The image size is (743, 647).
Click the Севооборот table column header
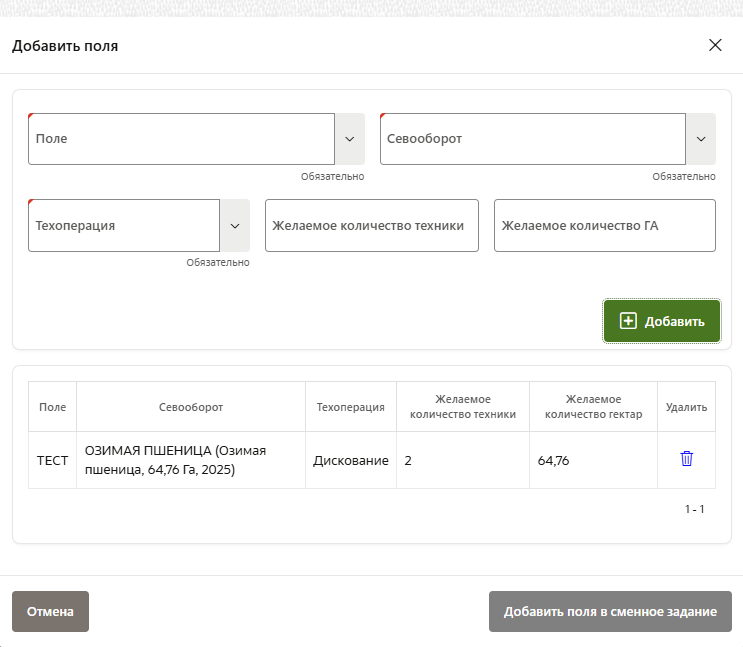pyautogui.click(x=191, y=407)
